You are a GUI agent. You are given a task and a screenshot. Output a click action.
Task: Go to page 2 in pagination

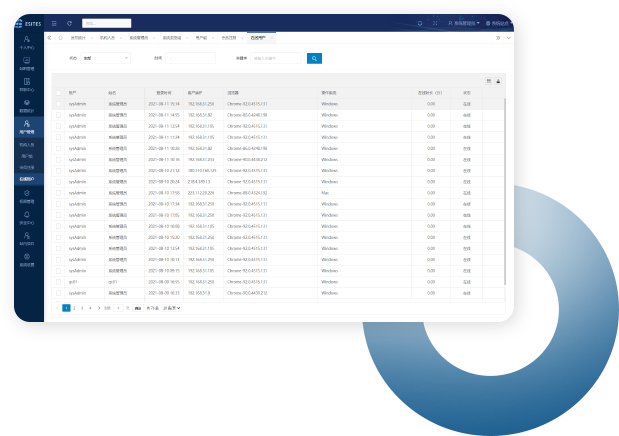tap(74, 308)
